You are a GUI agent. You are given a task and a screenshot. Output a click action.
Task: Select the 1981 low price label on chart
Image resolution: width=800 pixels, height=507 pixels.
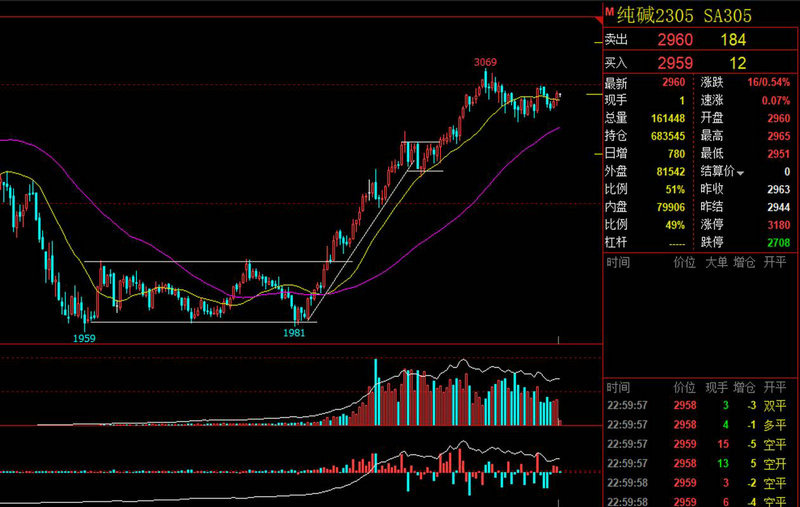[294, 332]
